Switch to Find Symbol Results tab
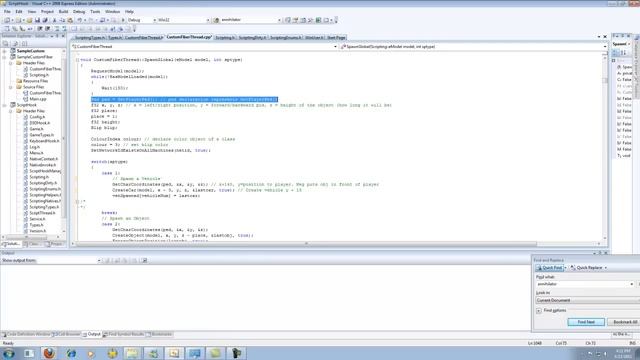The width and height of the screenshot is (640, 360). coord(124,334)
